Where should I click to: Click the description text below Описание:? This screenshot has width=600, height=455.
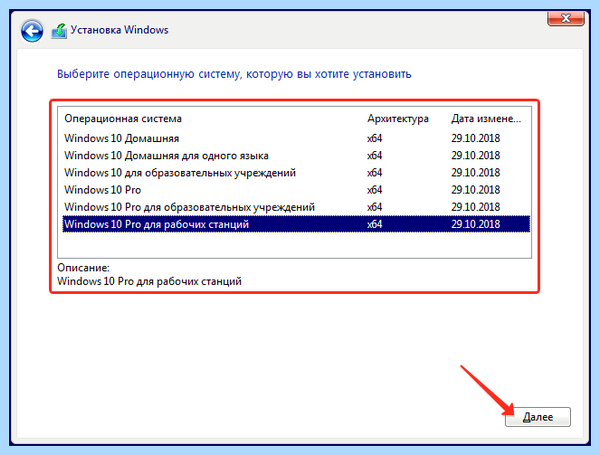coord(149,281)
